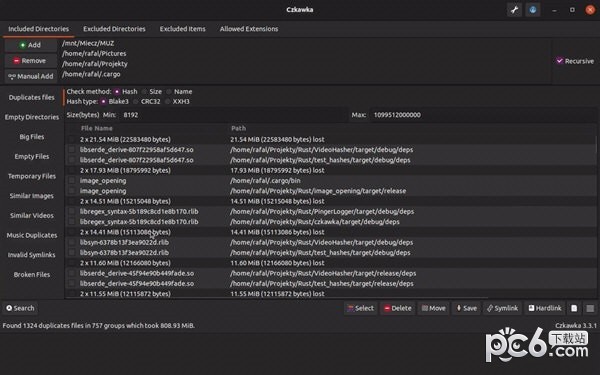Open Duplicates files section
Viewport: 600px width, 375px height.
click(x=32, y=98)
